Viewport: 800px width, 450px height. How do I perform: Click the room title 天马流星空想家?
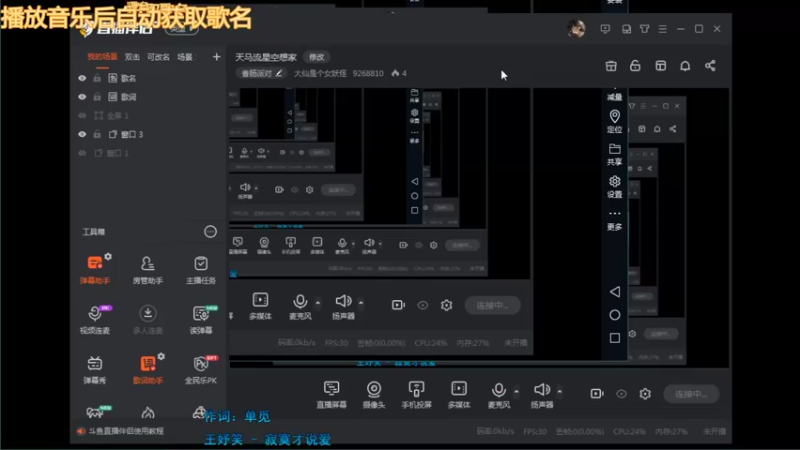(266, 57)
